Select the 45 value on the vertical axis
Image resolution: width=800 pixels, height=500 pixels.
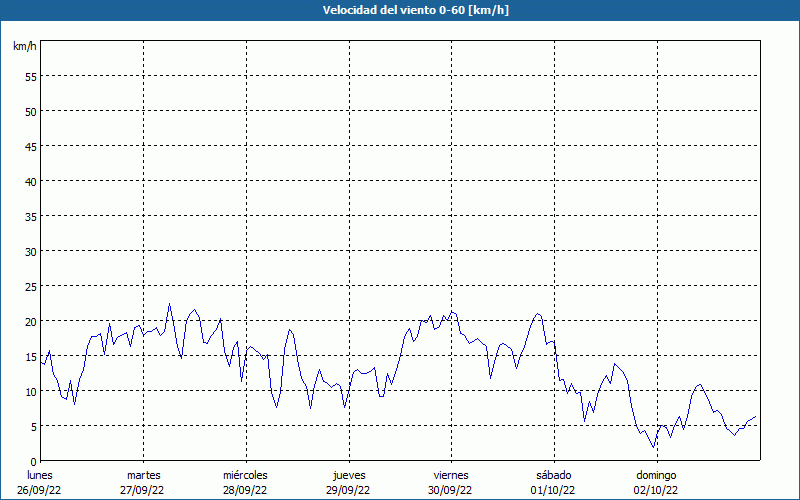pos(31,146)
